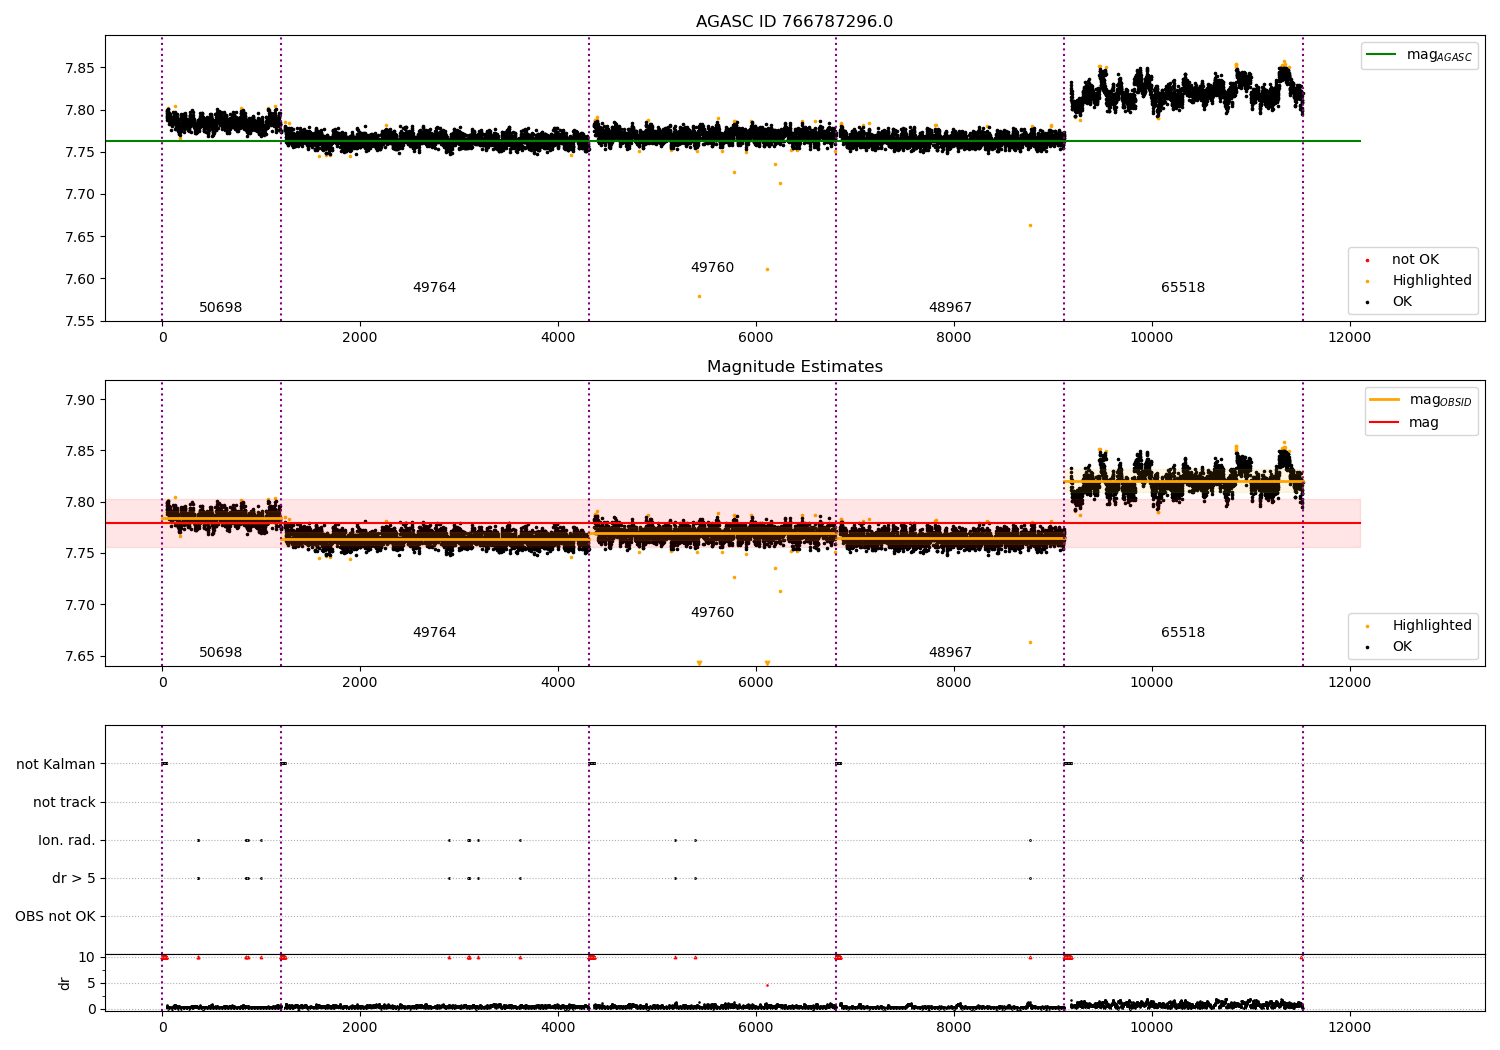Click x-axis tick 10000 below the dr plot
Screen dimensions: 1500x1050
[1151, 1027]
